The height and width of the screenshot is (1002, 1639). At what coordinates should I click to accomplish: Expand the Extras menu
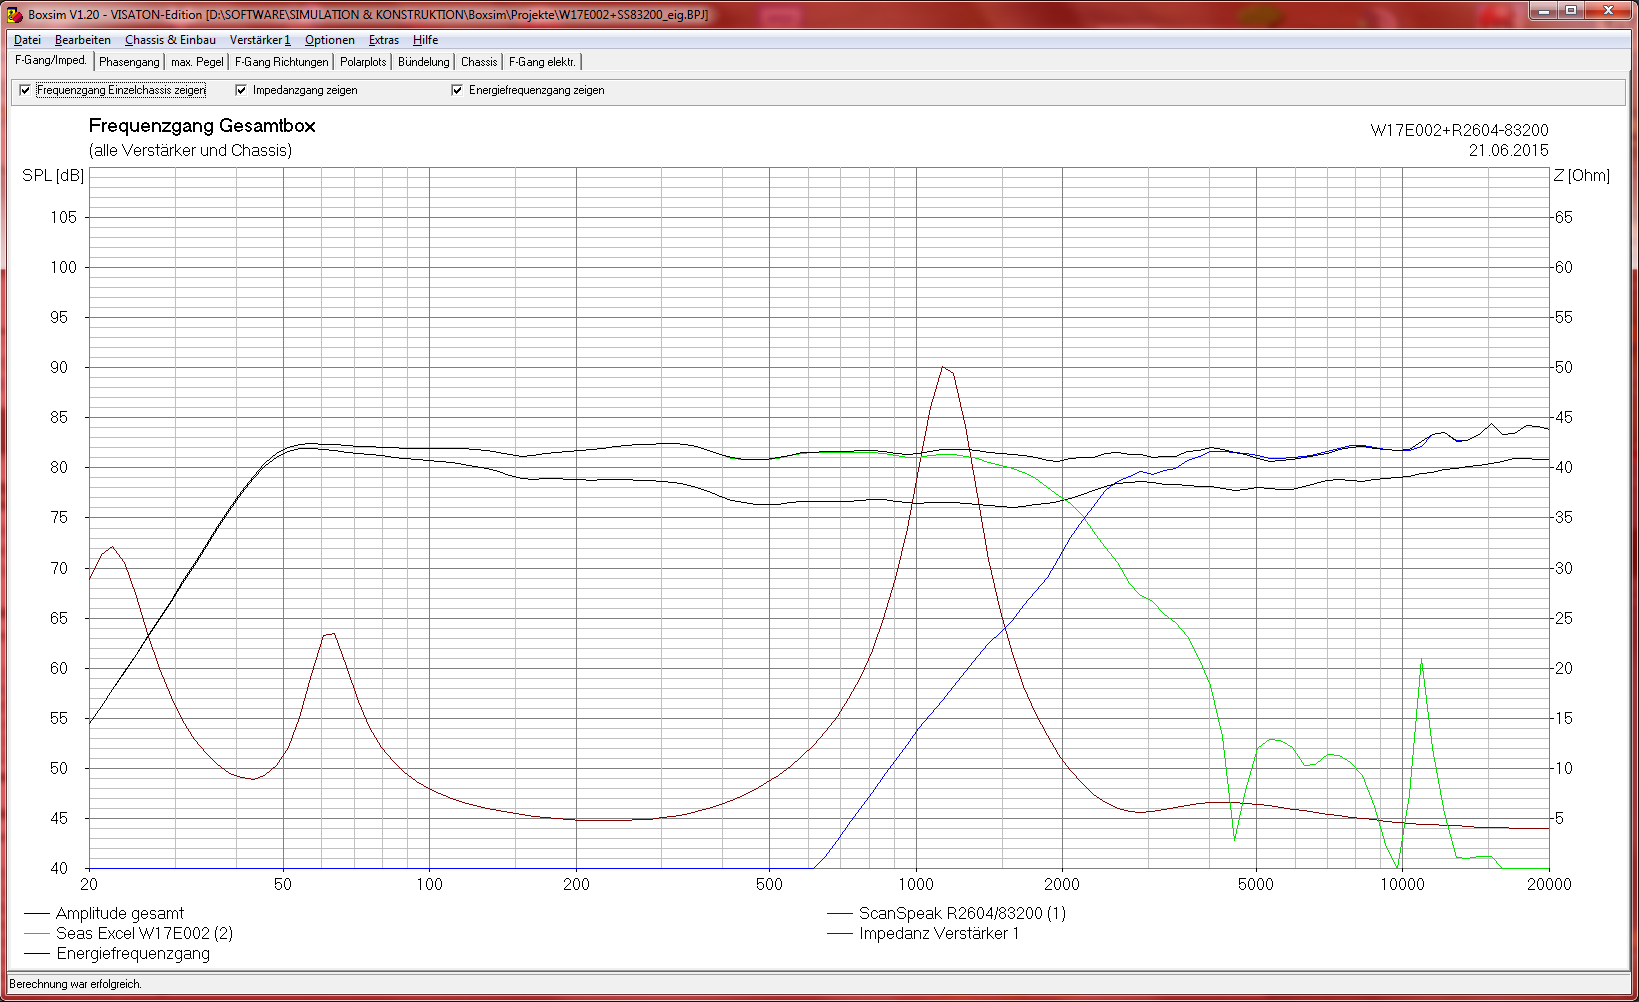click(x=383, y=40)
